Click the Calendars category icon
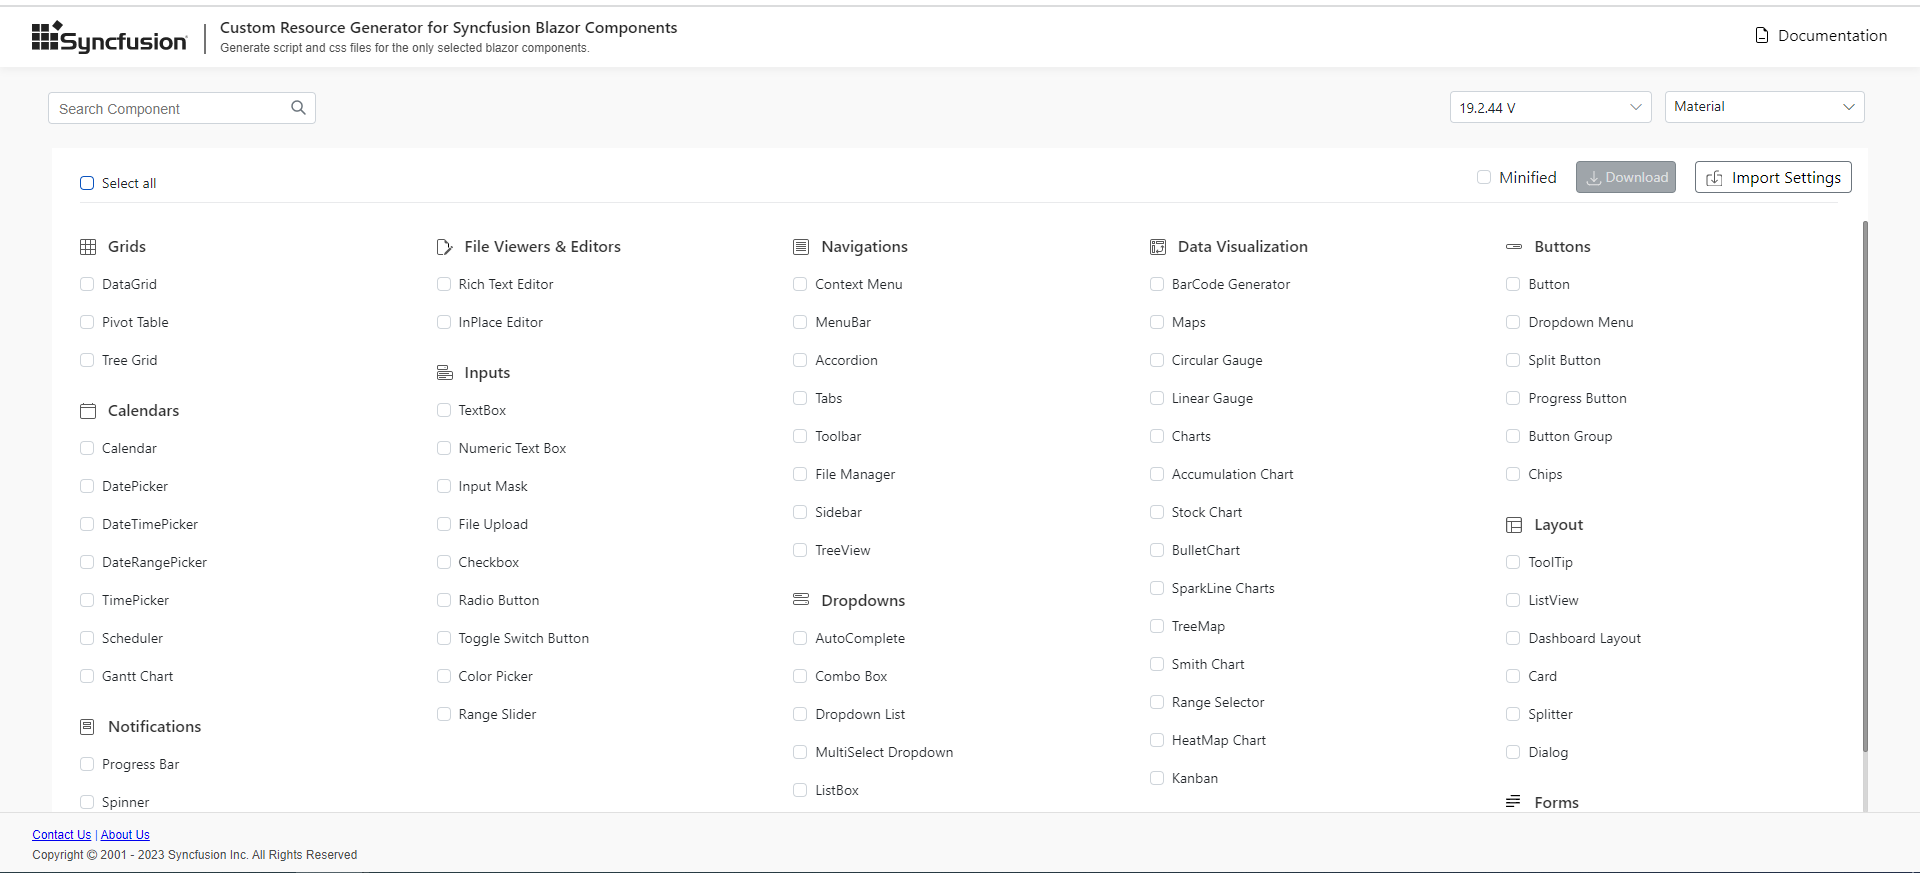Screen dimensions: 1920x873 tap(88, 411)
